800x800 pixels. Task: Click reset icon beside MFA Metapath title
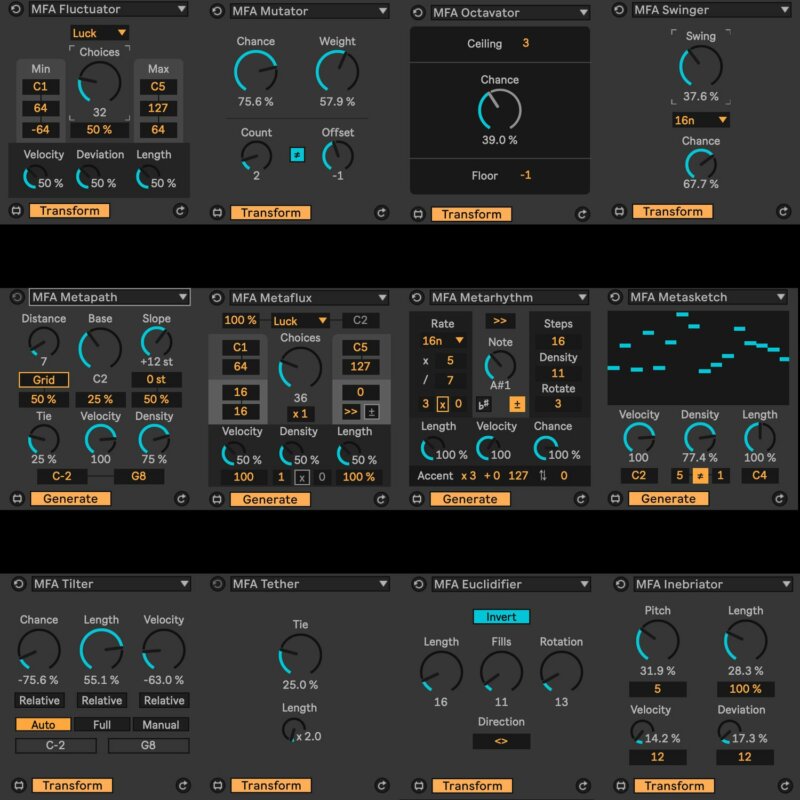pyautogui.click(x=17, y=297)
